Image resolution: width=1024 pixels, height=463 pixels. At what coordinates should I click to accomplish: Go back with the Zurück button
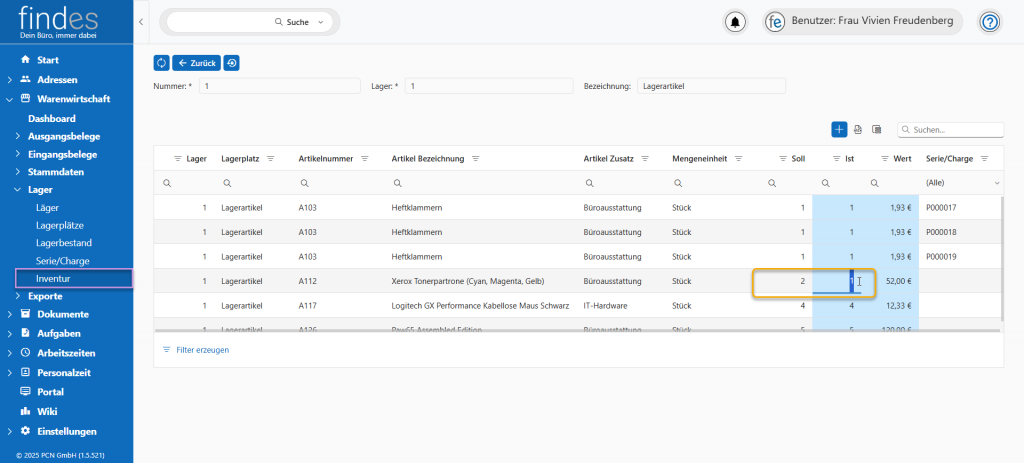[196, 63]
